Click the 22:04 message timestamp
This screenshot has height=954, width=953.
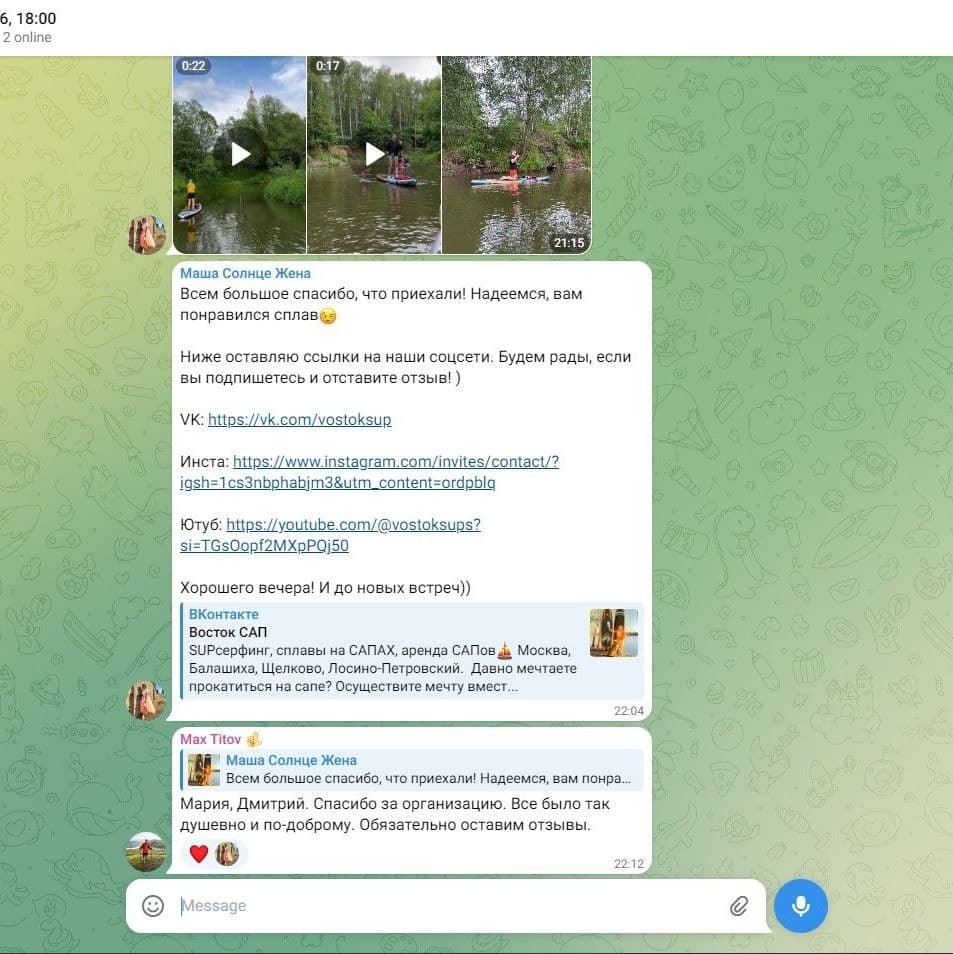click(629, 711)
